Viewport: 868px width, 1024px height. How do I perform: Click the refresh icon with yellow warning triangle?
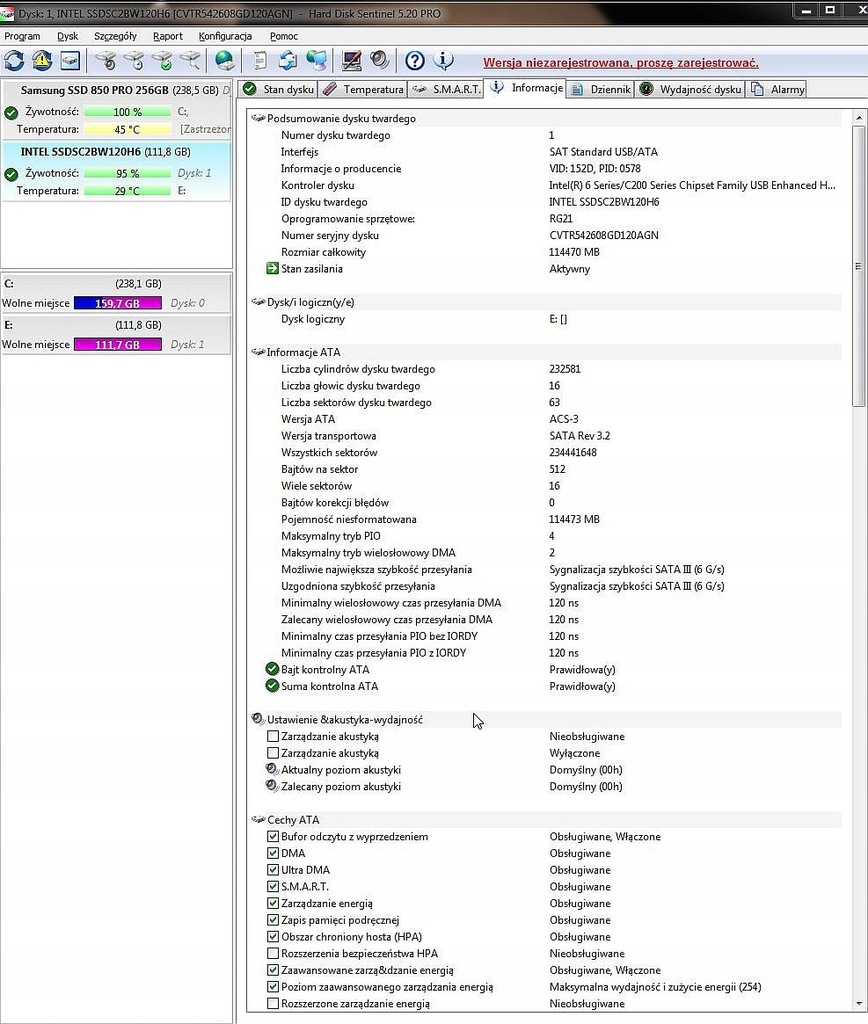(42, 61)
